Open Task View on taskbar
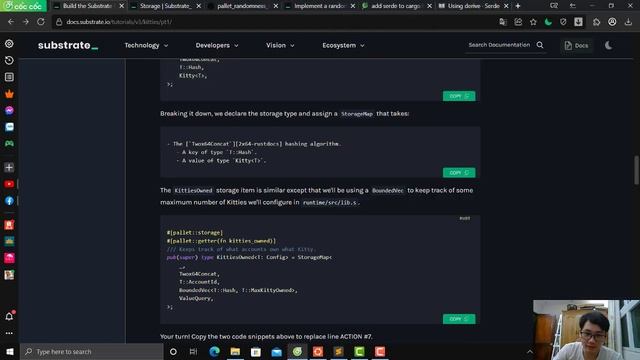 193,351
